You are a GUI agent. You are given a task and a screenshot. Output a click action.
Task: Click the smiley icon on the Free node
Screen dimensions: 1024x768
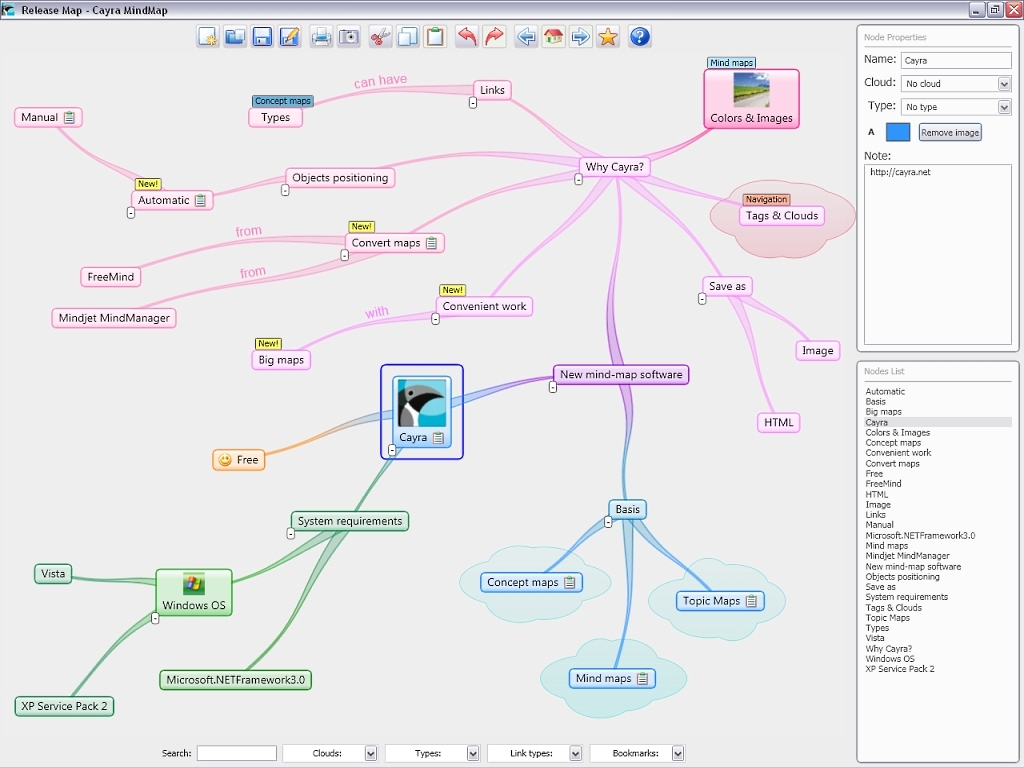click(x=225, y=460)
